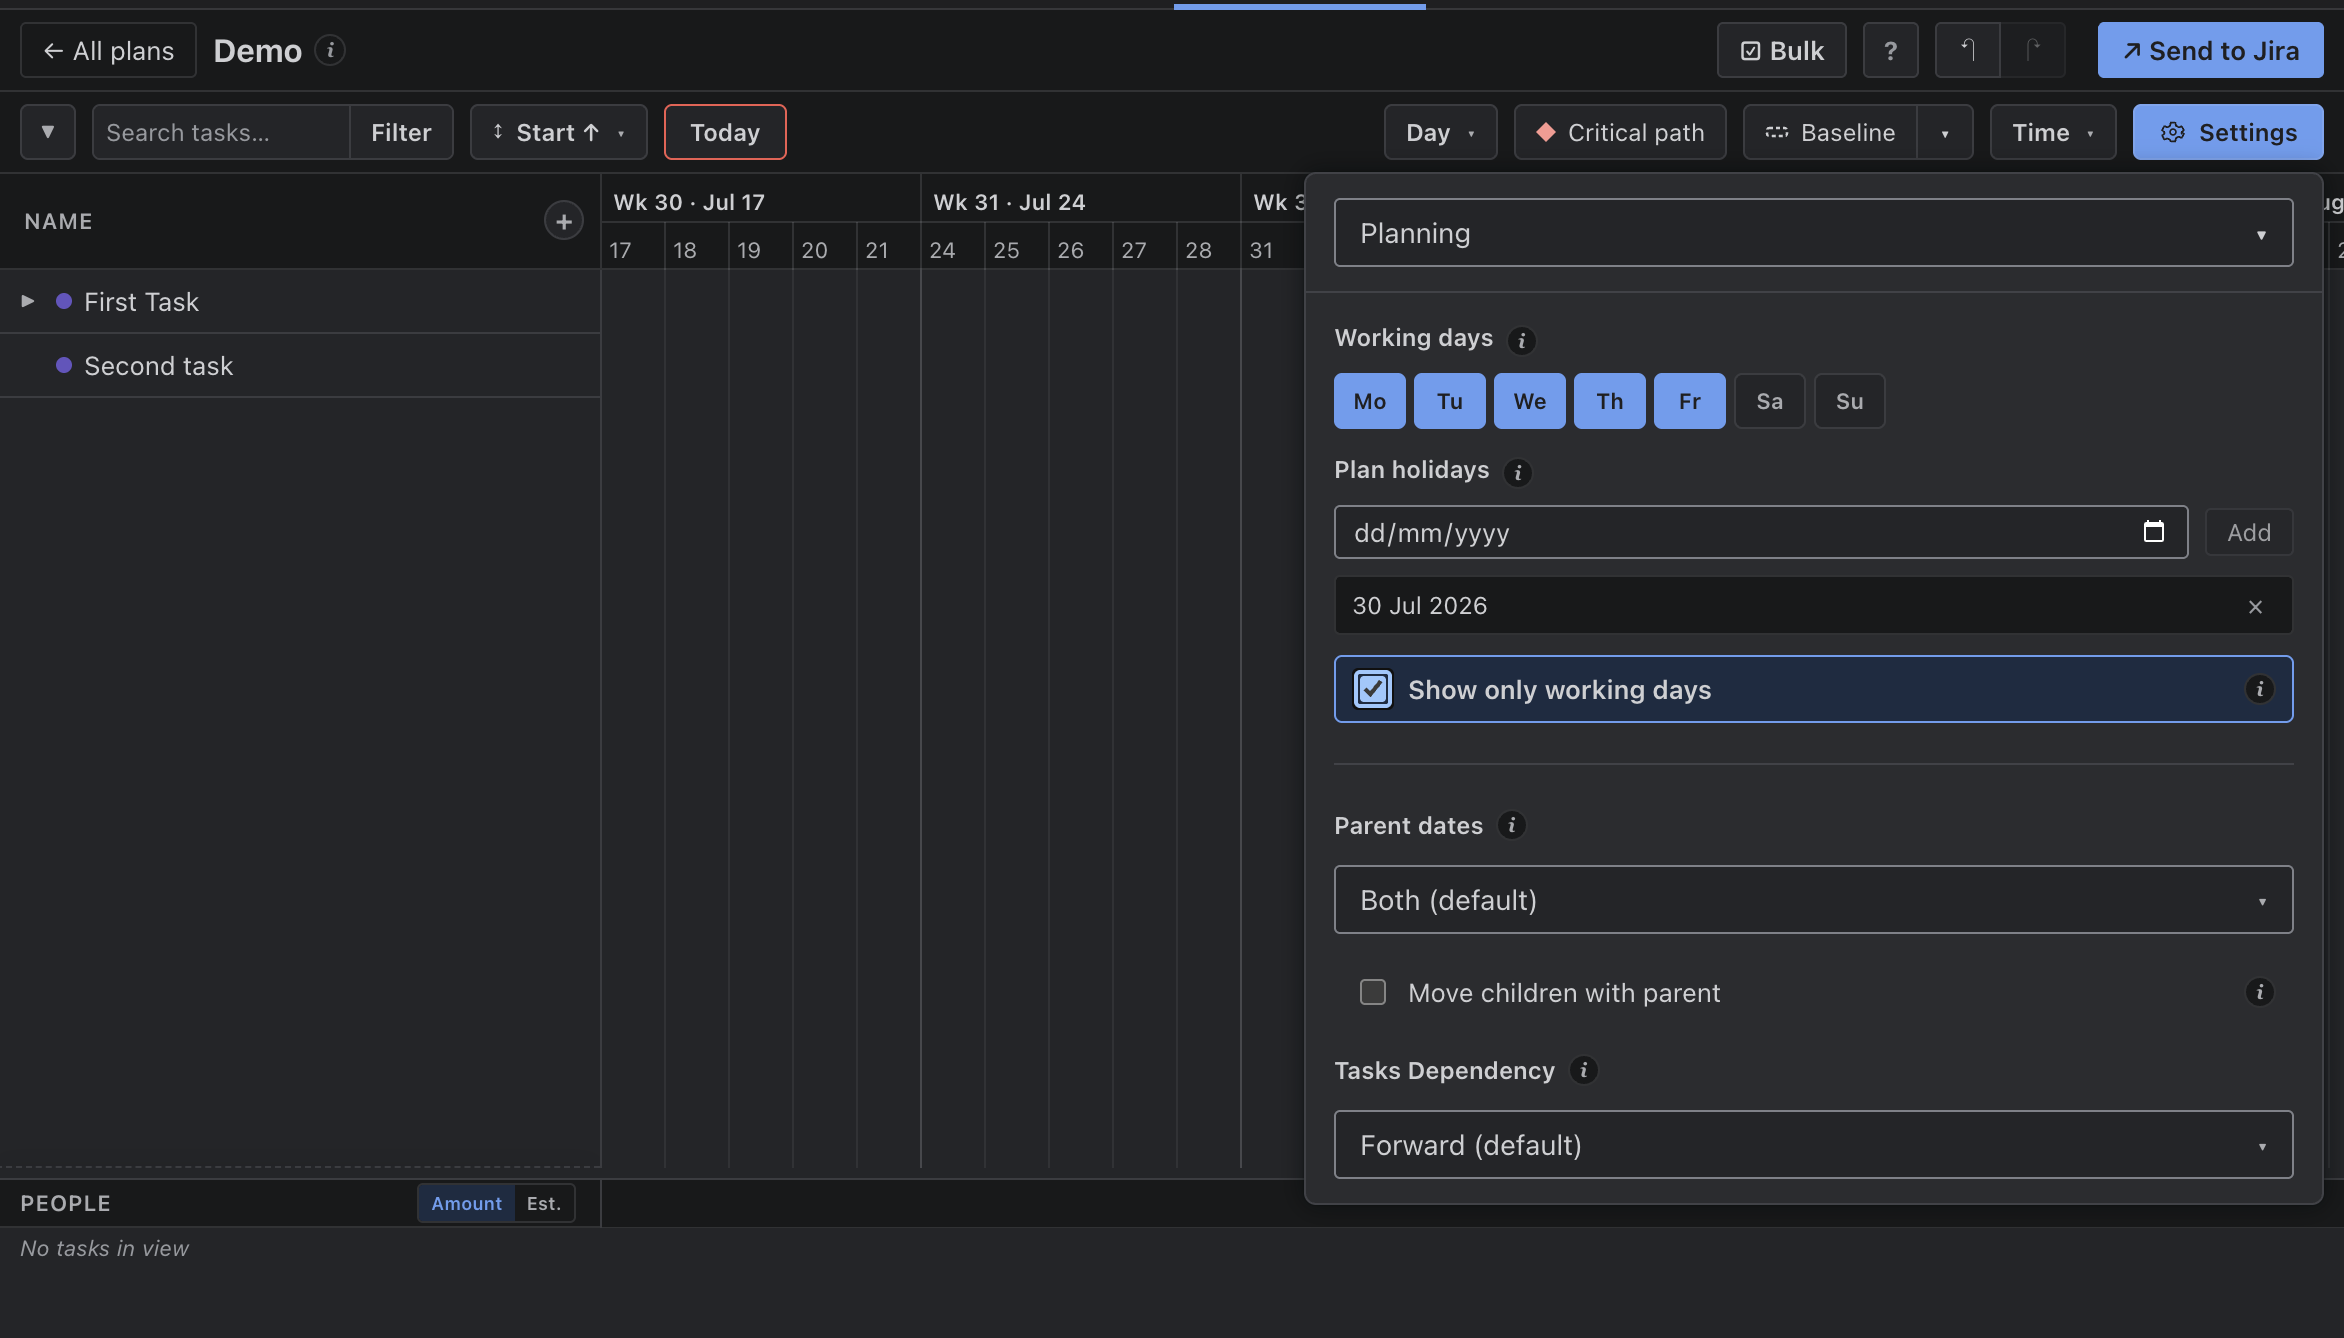Open info icon next to Demo title
Screen dimensions: 2344x1338
pos(330,50)
